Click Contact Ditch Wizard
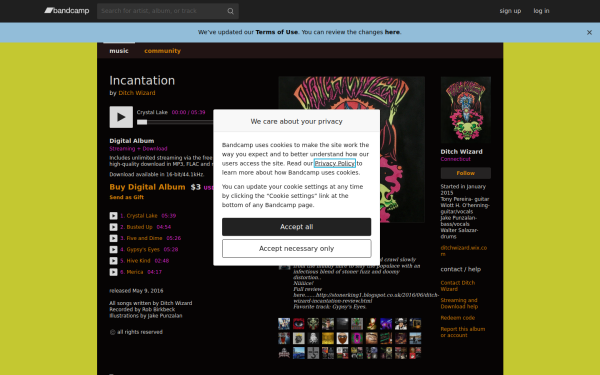 coord(458,286)
